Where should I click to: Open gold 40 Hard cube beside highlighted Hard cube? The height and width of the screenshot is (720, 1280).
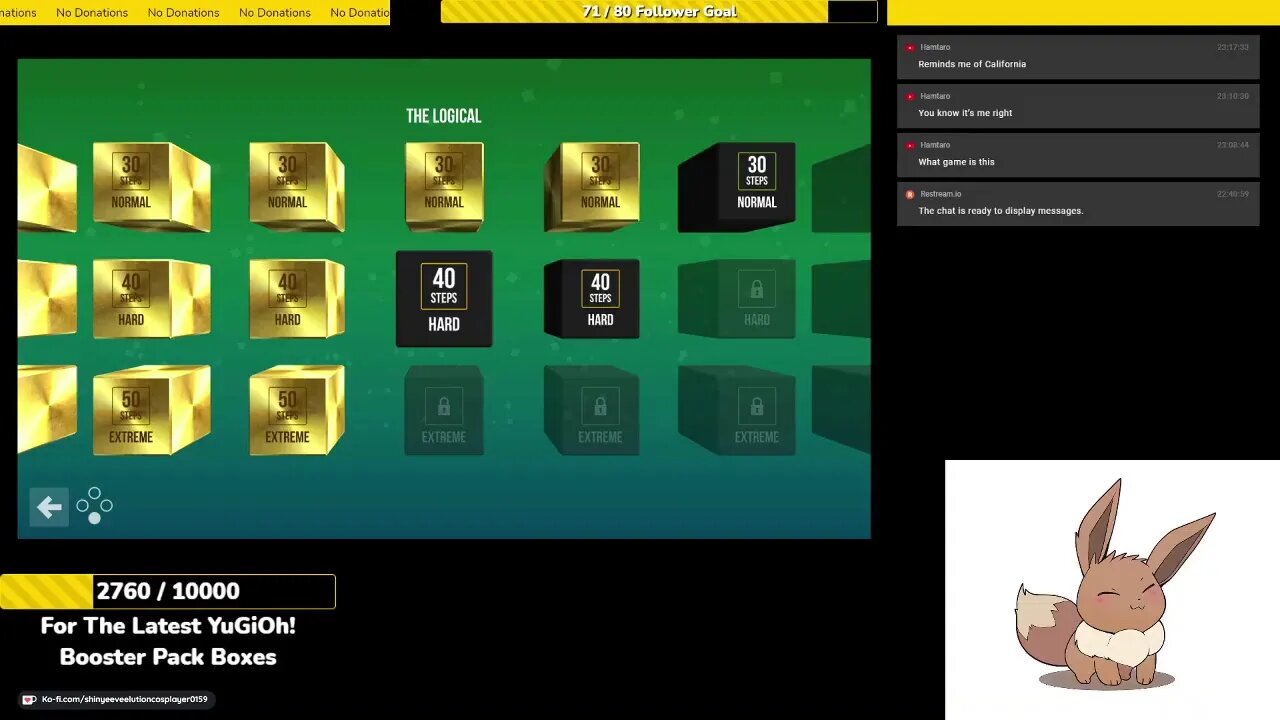click(x=297, y=298)
